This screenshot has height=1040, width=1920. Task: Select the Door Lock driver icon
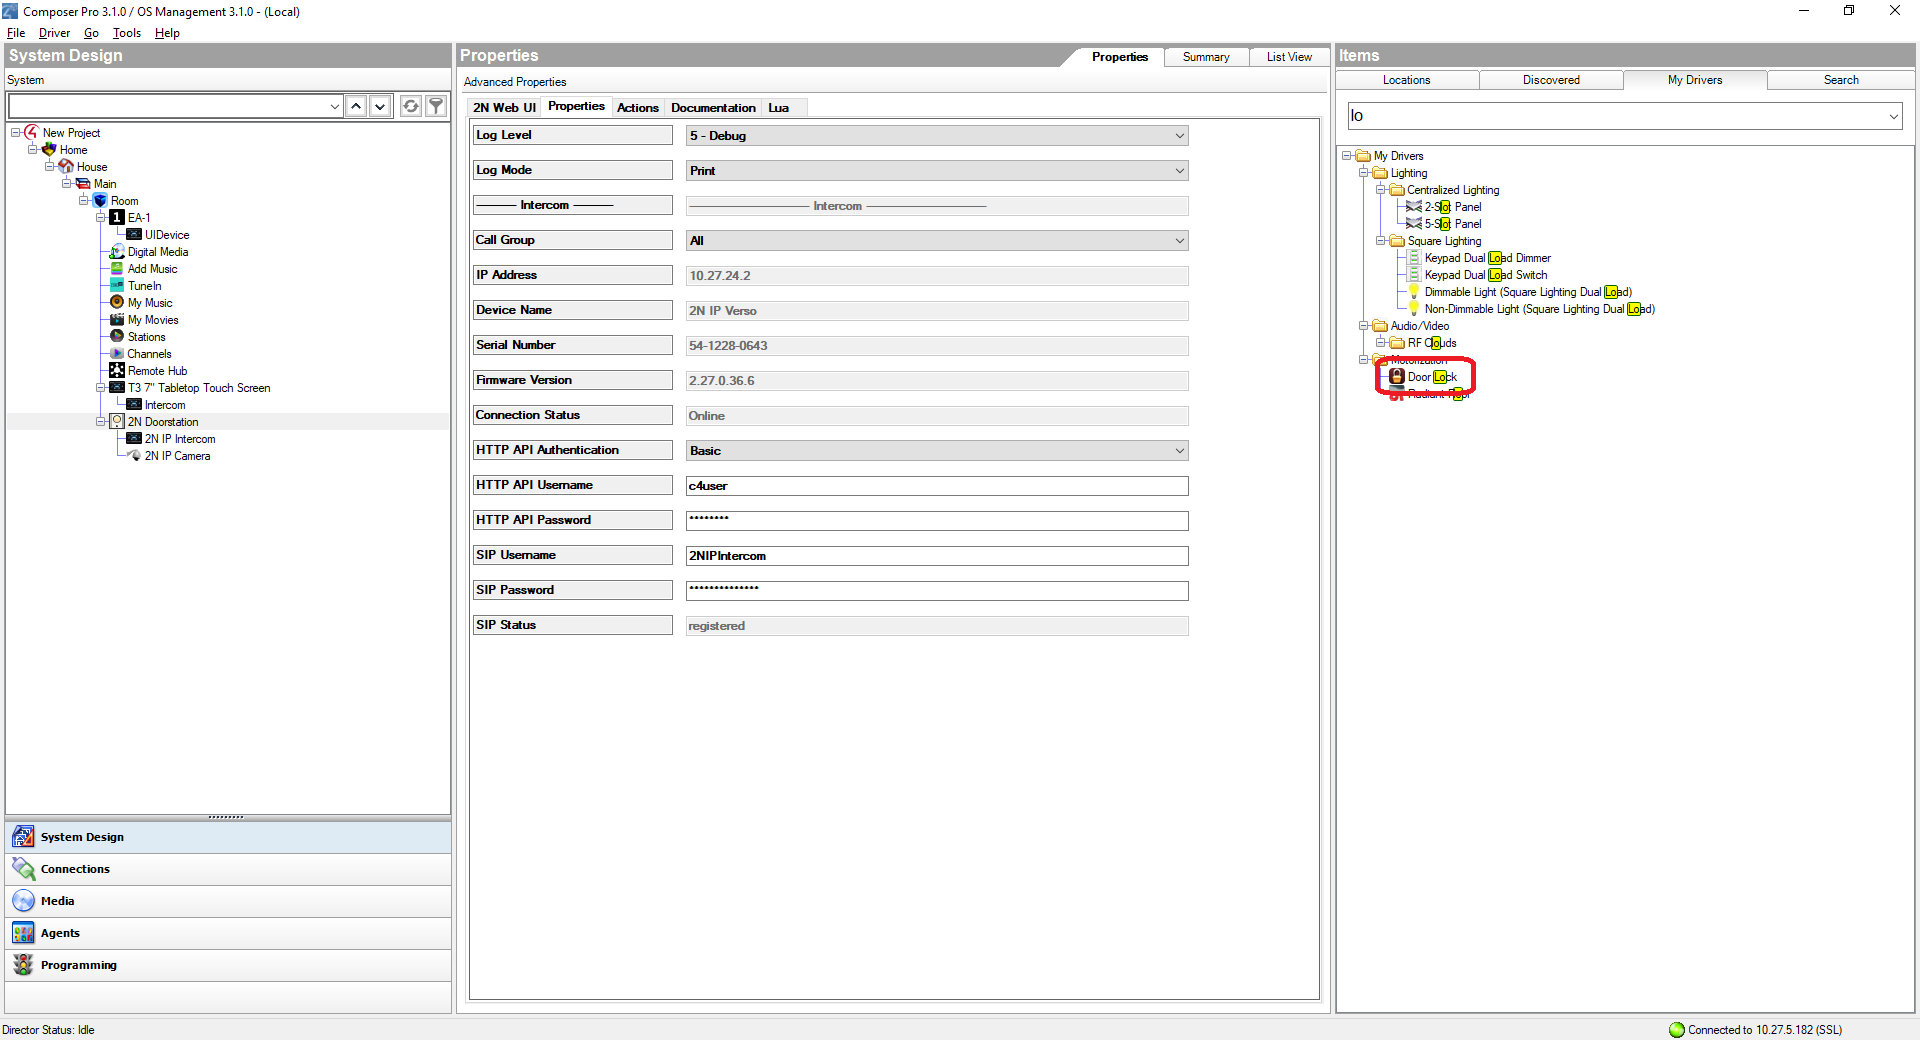pyautogui.click(x=1397, y=377)
